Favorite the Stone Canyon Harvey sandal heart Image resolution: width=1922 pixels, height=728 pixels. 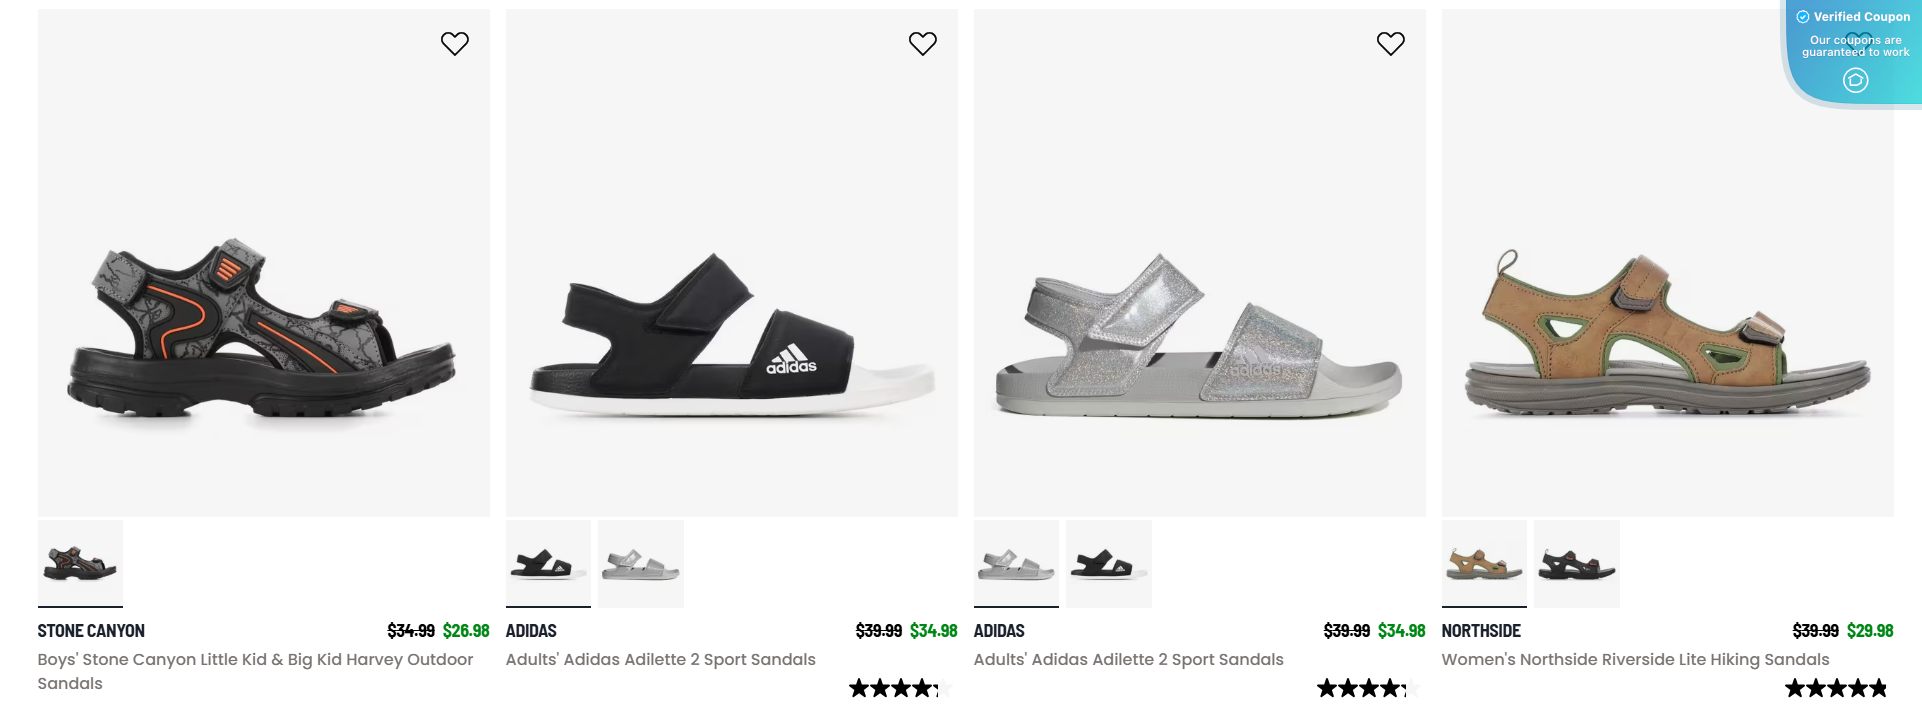pyautogui.click(x=455, y=43)
